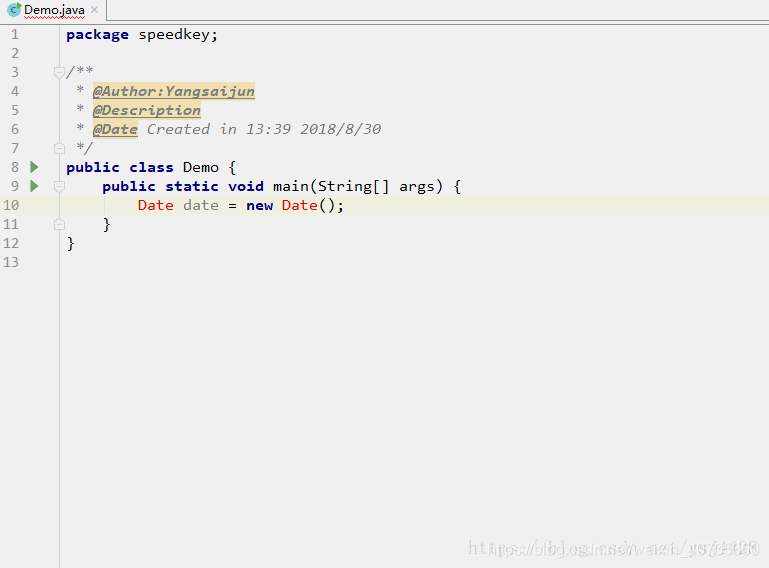Run main method via line 9 gutter arrow
This screenshot has width=769, height=568.
(34, 186)
